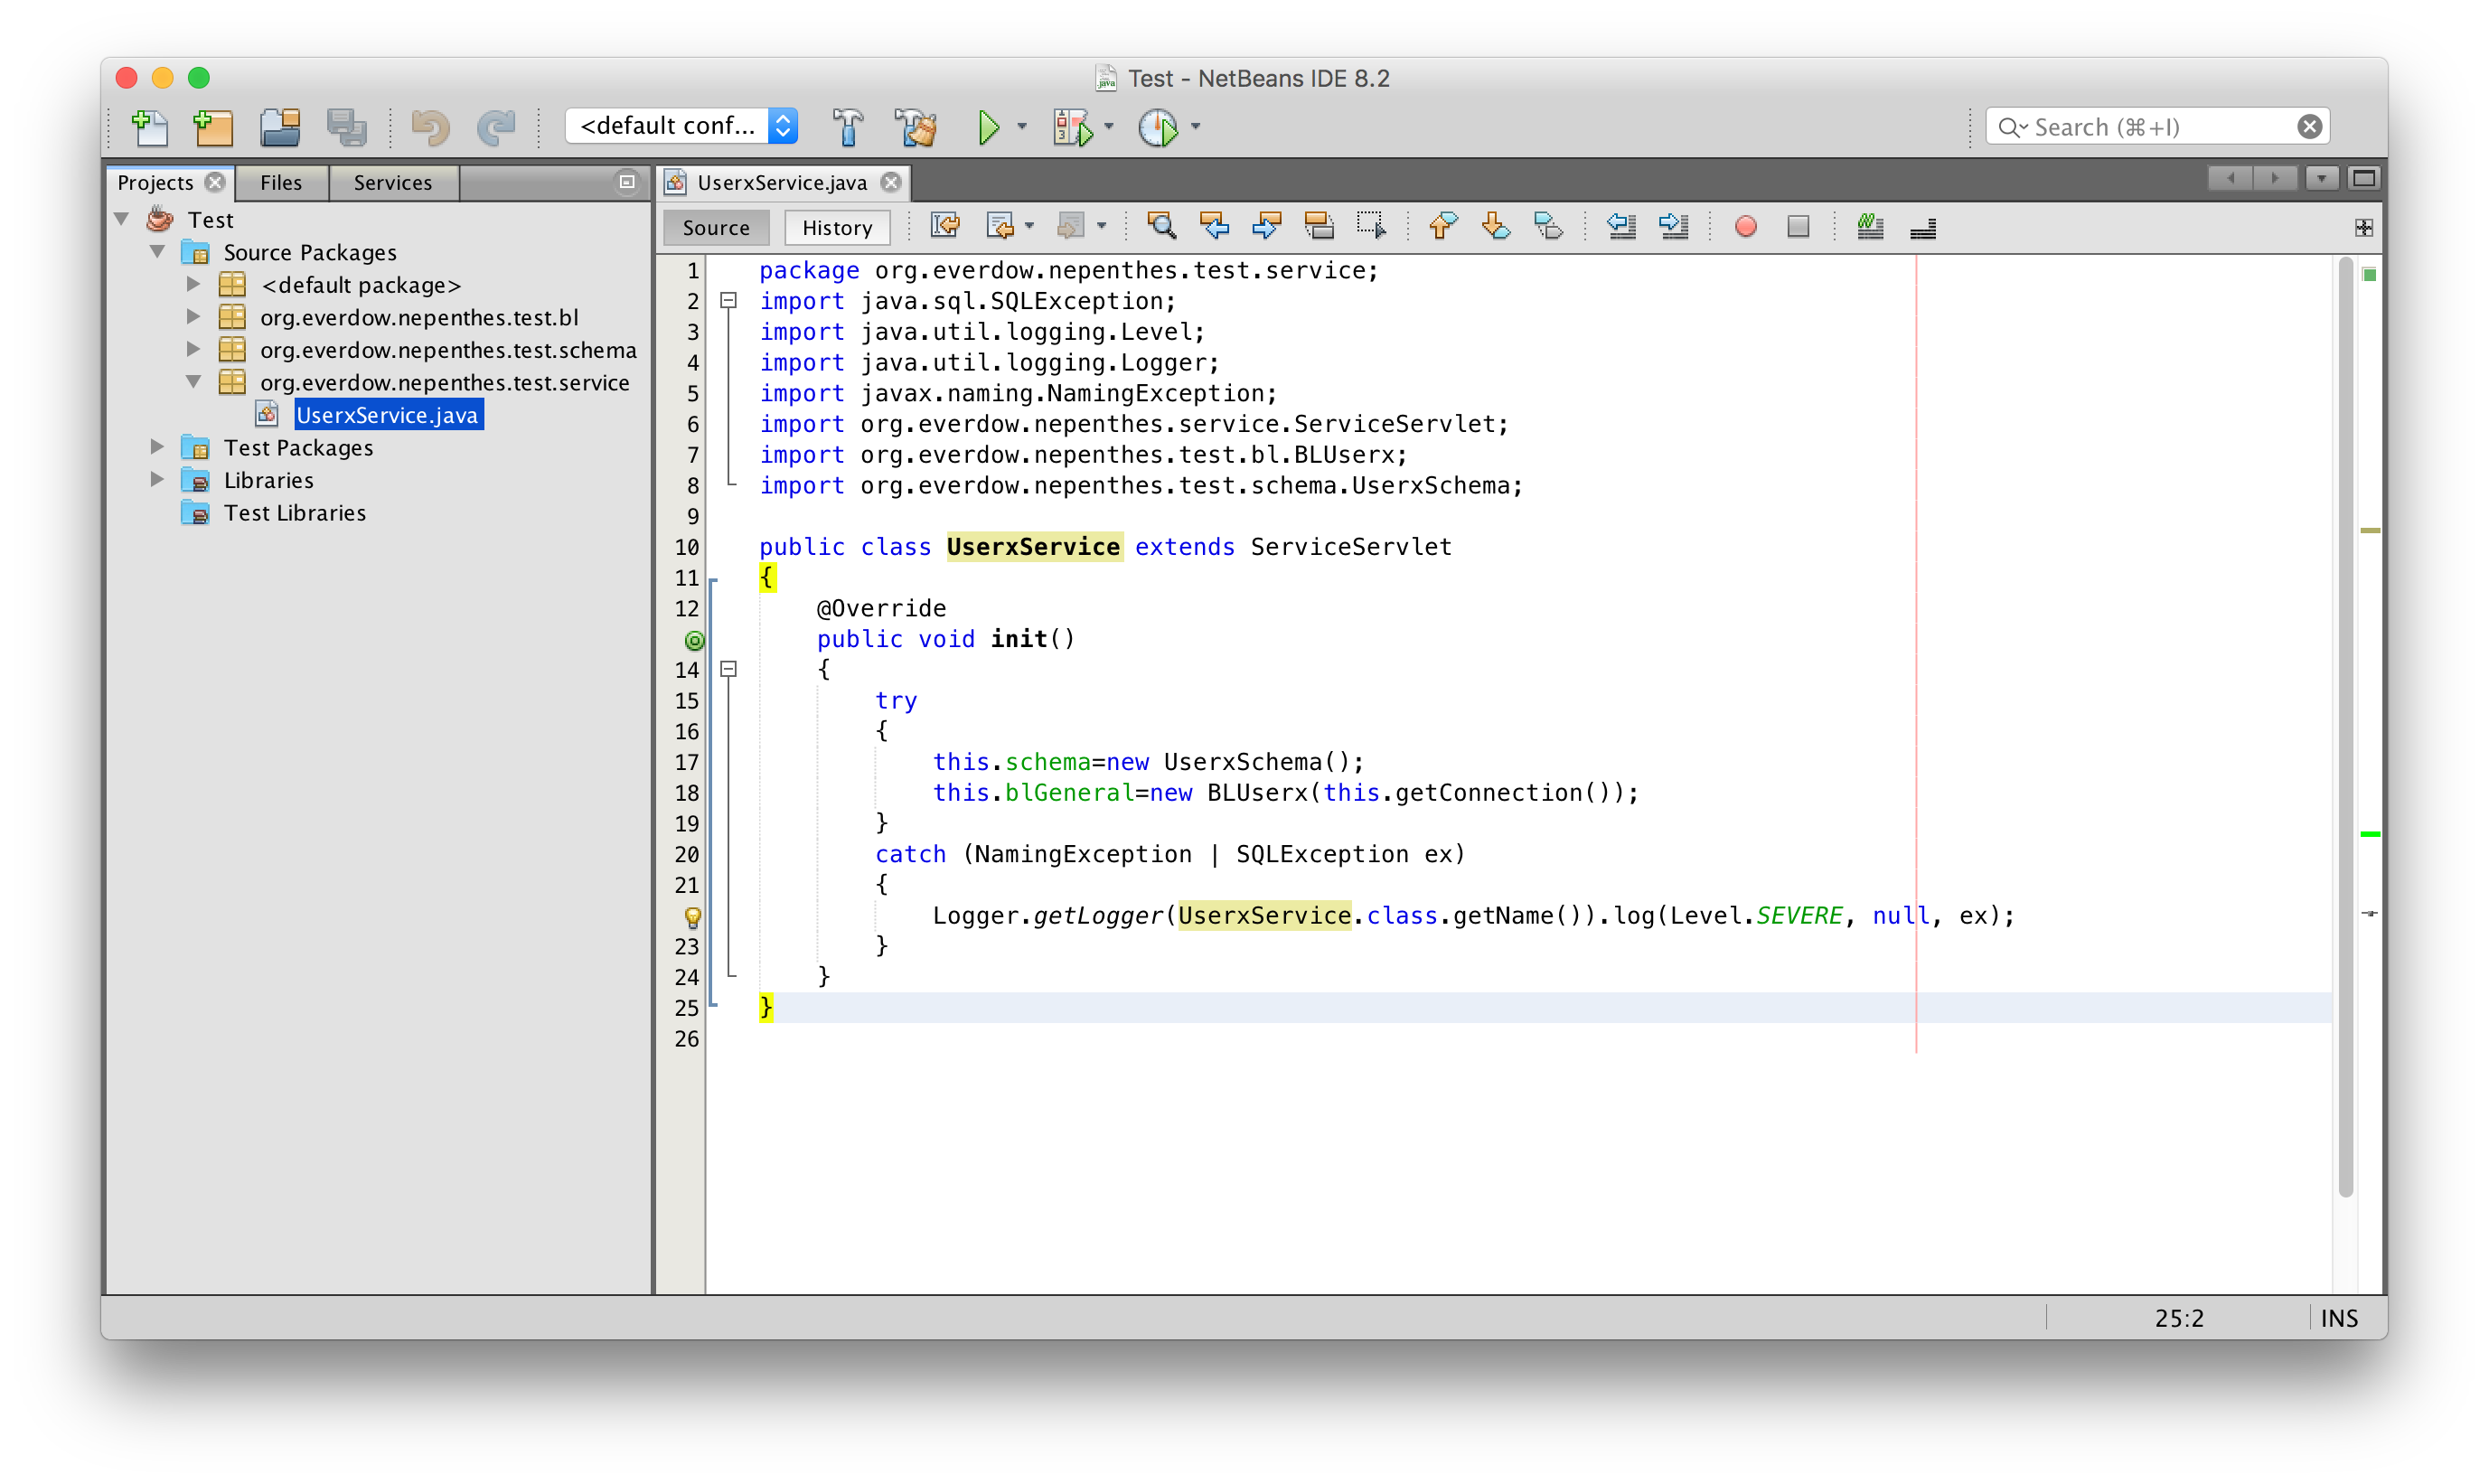Toggle Rectangular Selection mode
The image size is (2489, 1484).
click(x=1371, y=227)
